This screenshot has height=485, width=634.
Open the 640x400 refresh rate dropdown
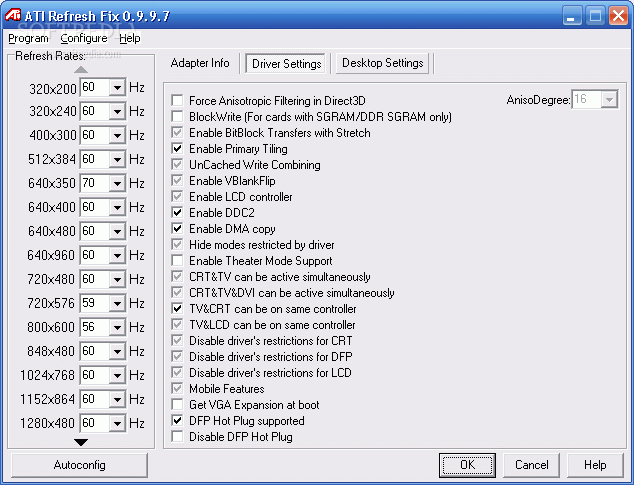(x=117, y=207)
